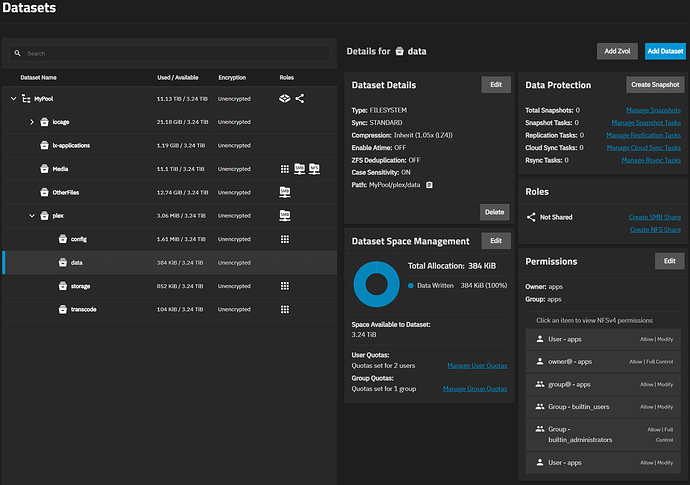Click the storage dataset icon

click(x=63, y=286)
